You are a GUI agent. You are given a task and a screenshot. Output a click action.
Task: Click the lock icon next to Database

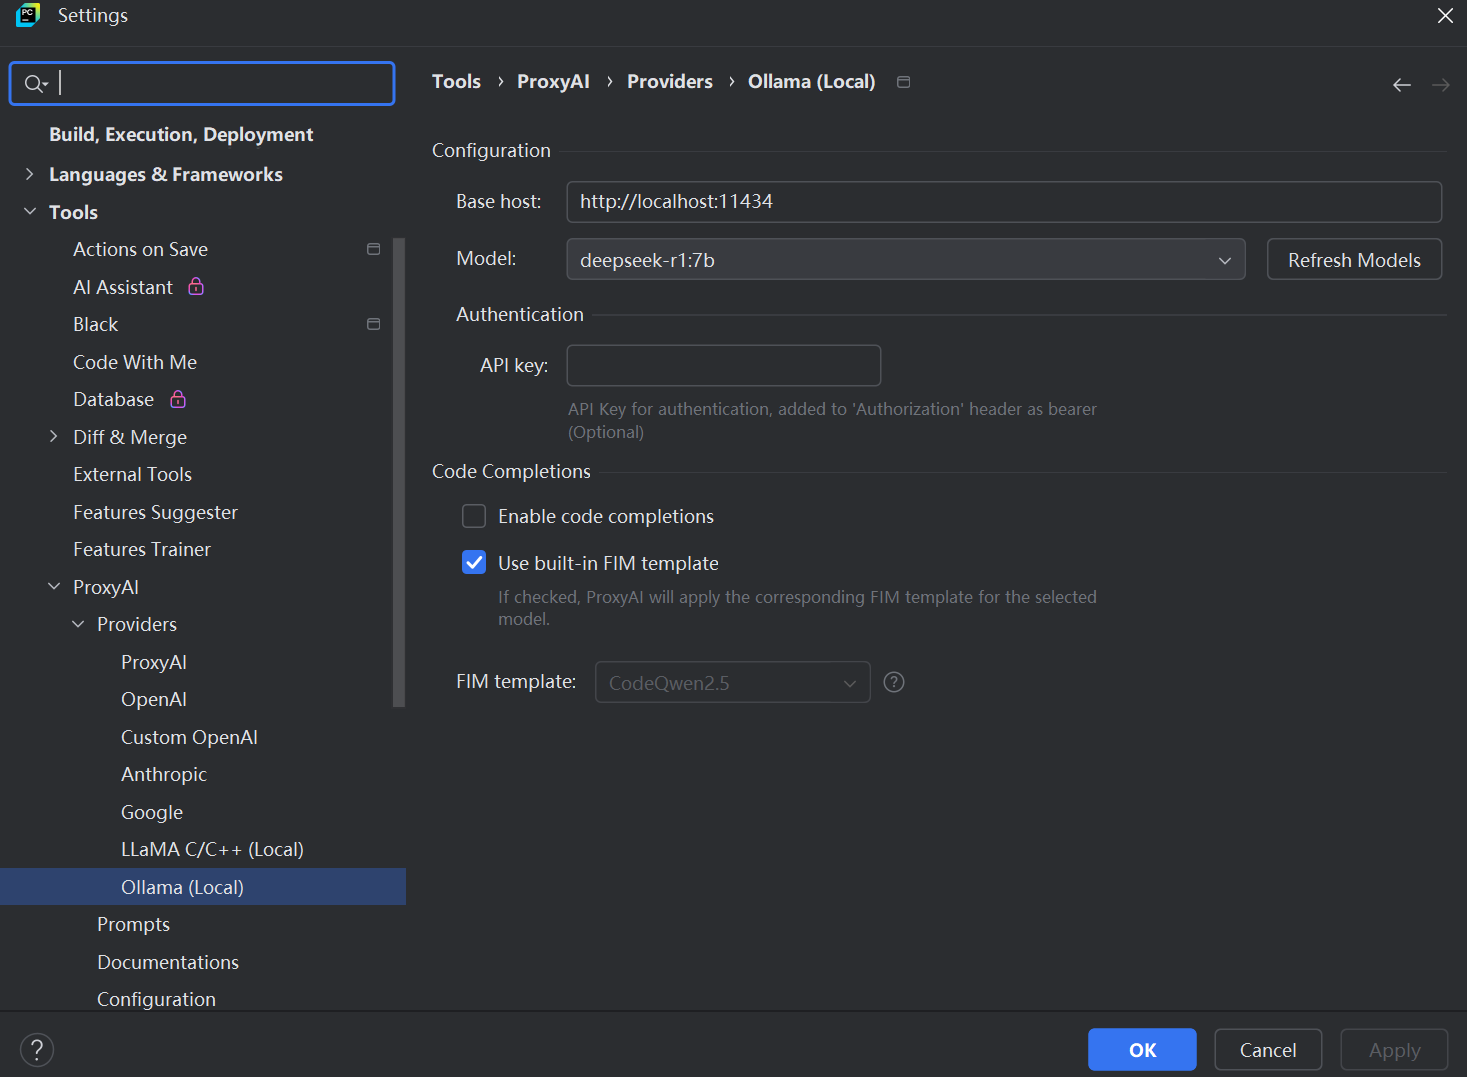click(177, 399)
